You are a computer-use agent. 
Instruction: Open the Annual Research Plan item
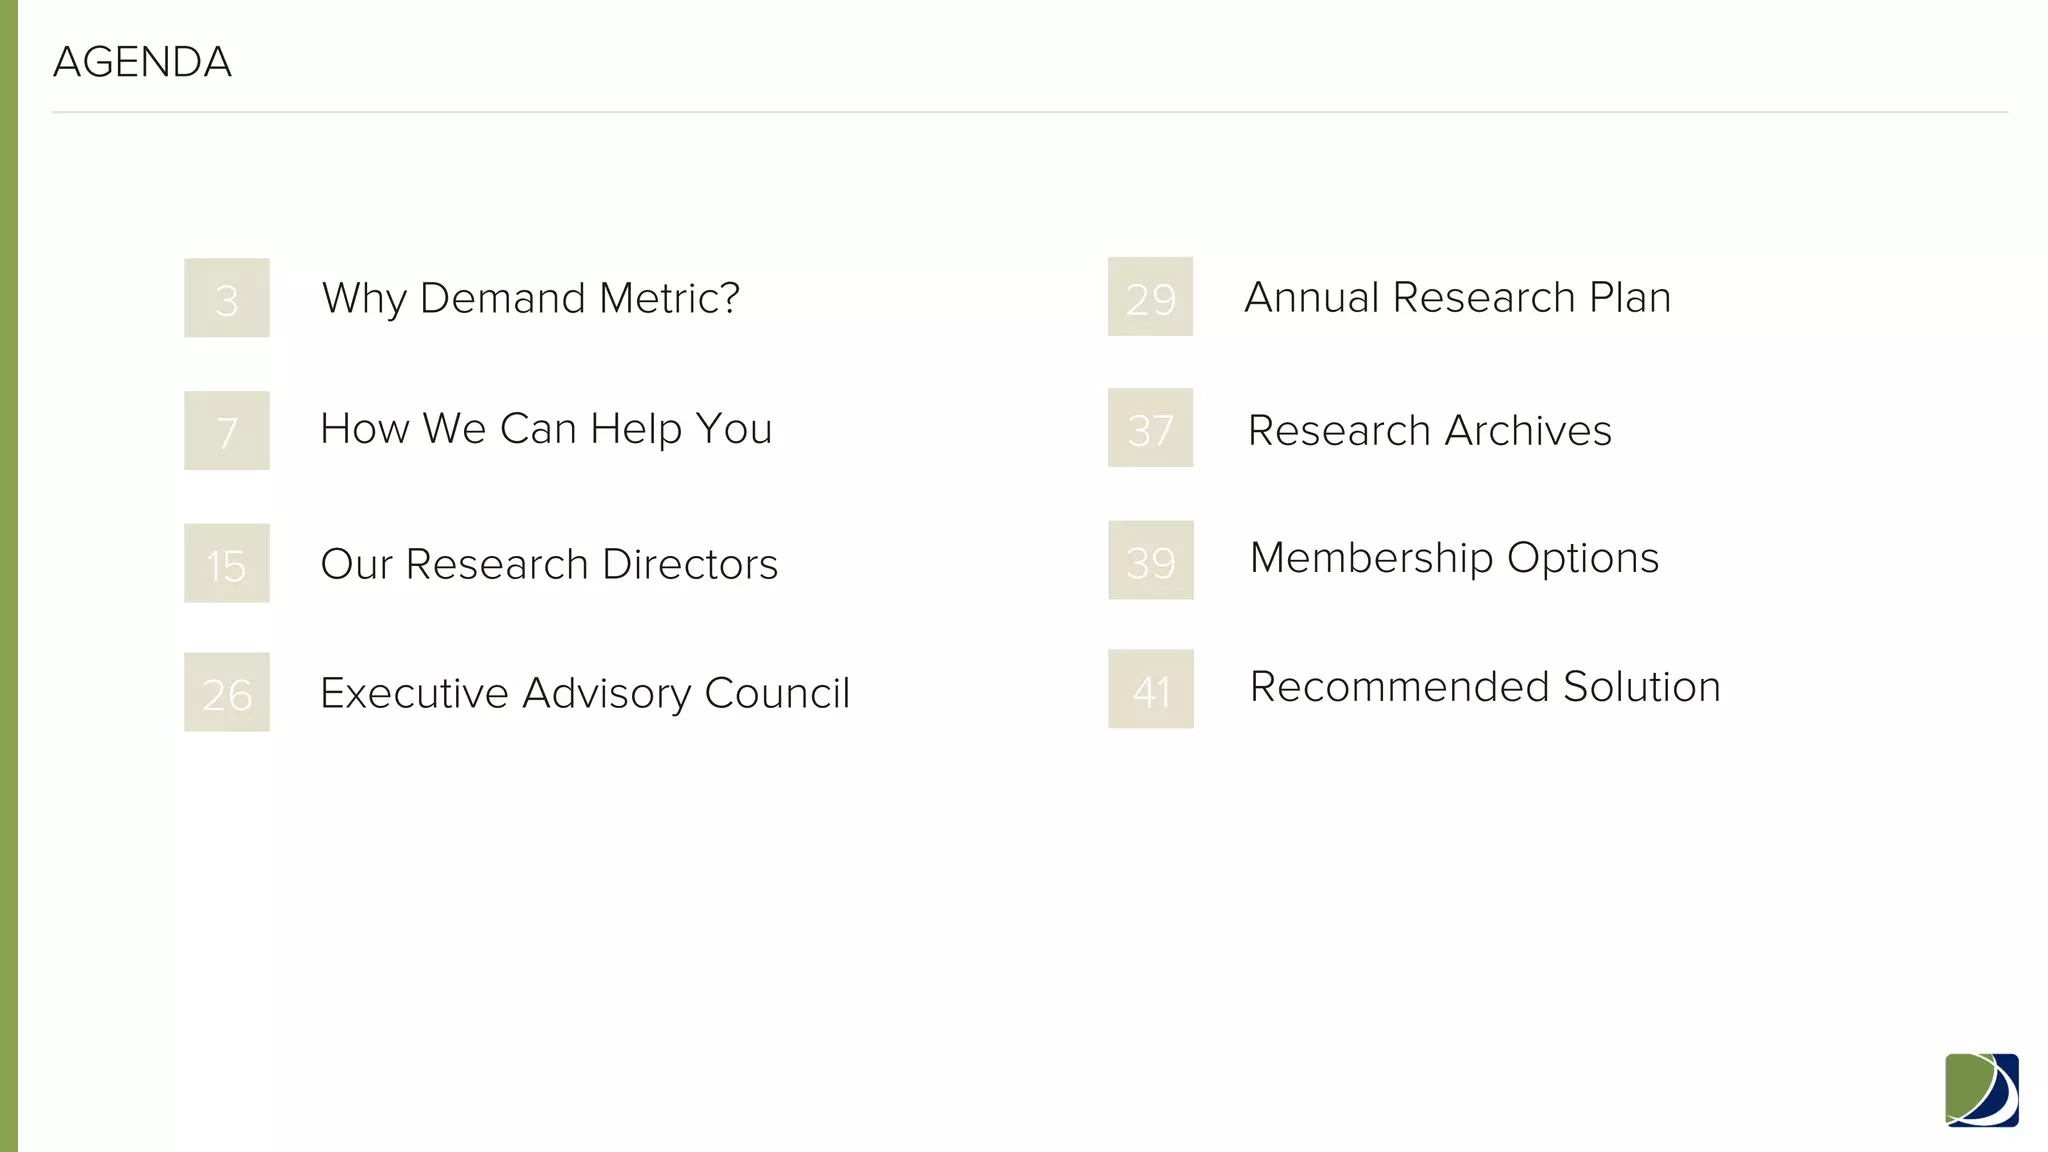[1457, 297]
